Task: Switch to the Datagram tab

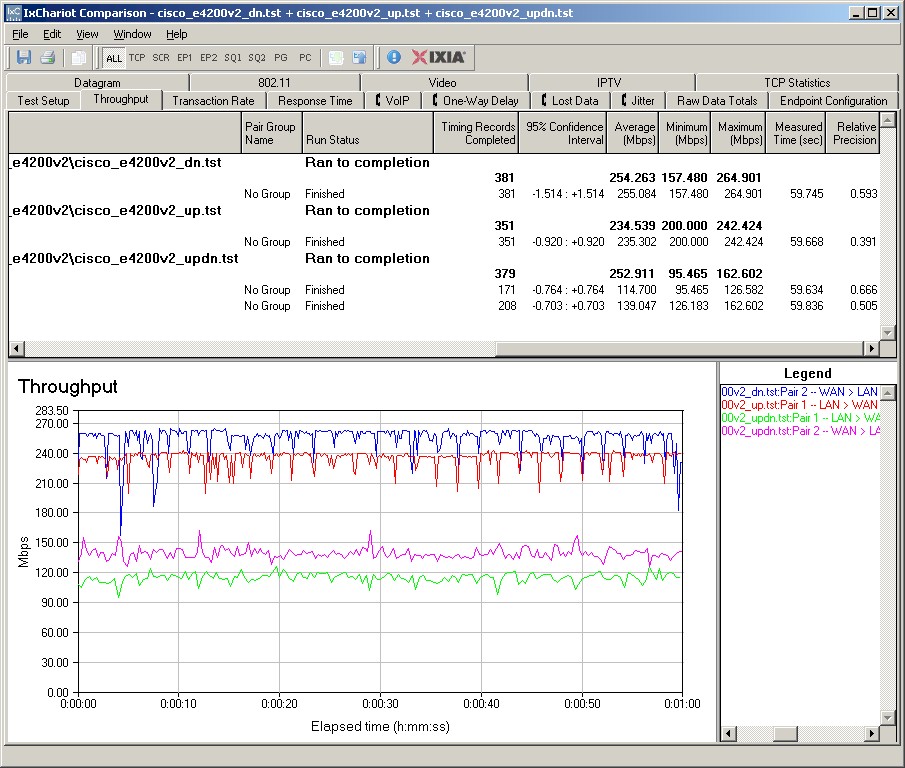Action: click(97, 83)
